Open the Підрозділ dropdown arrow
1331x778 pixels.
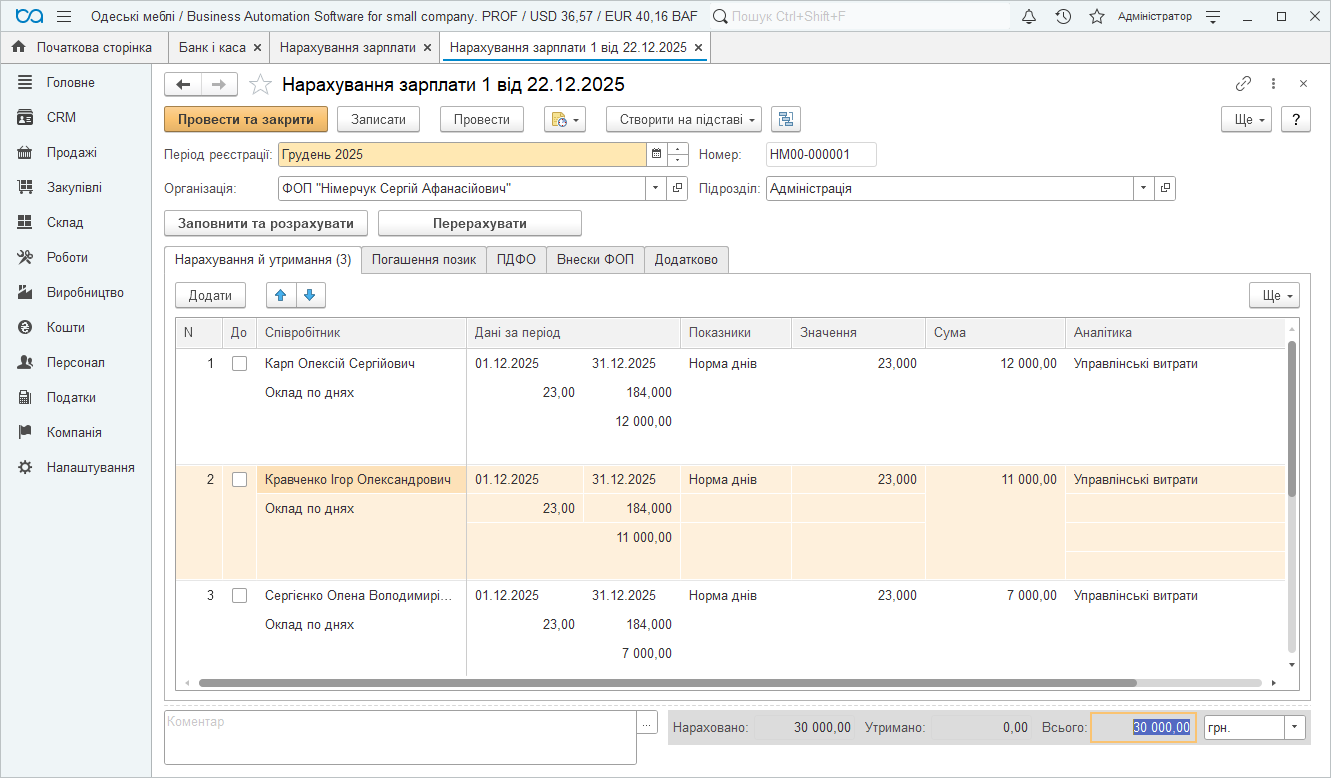[1144, 188]
